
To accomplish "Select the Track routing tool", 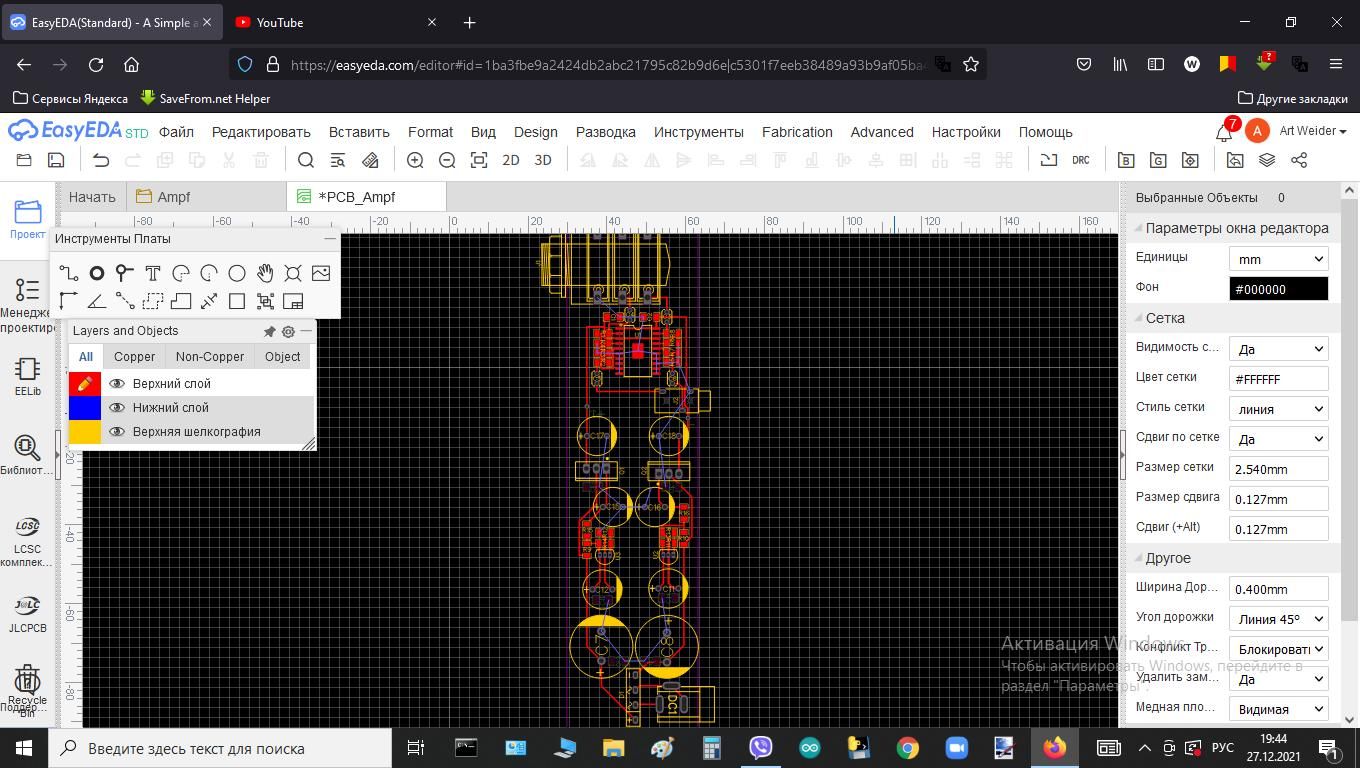I will click(68, 273).
